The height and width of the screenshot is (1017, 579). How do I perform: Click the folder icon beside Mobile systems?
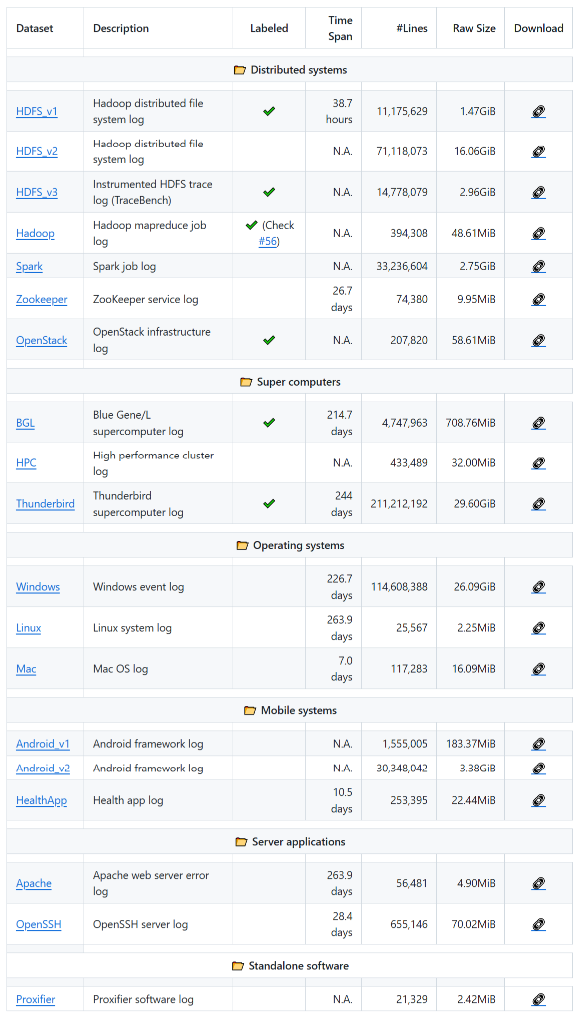pyautogui.click(x=250, y=710)
